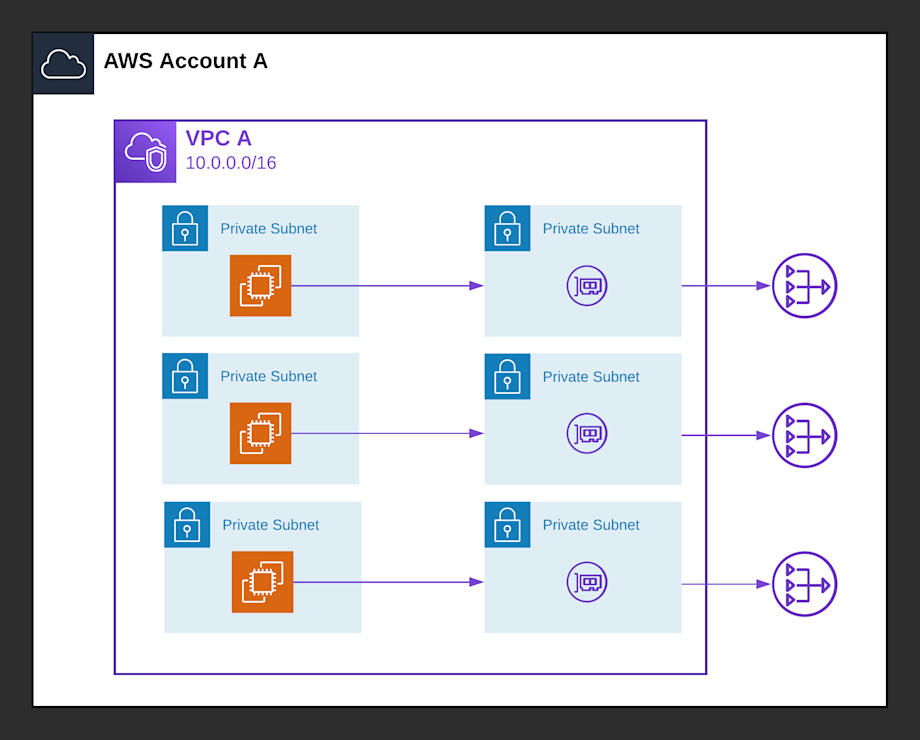The width and height of the screenshot is (920, 740).
Task: Click the Private Subnet label in top-left subnet
Action: click(269, 229)
